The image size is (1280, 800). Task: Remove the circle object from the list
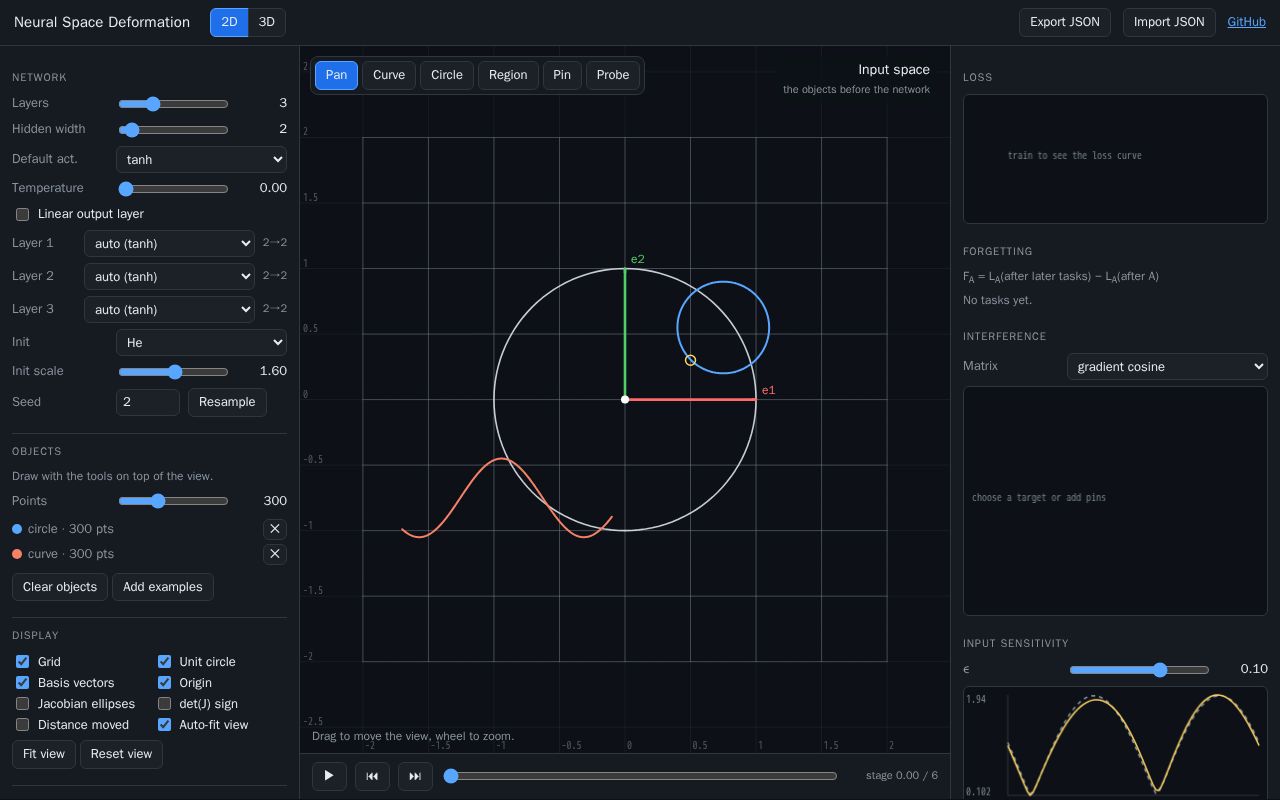(275, 529)
